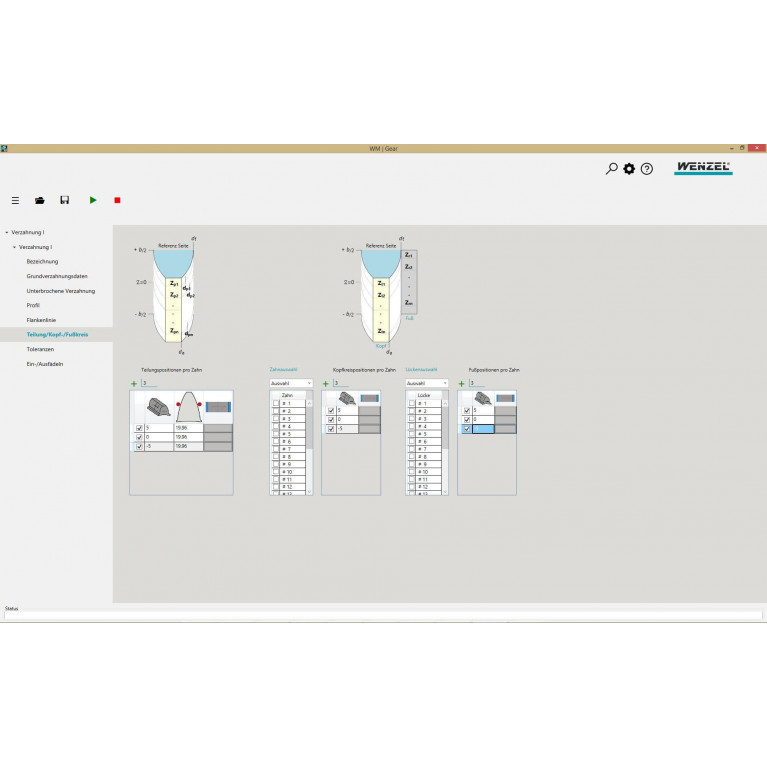Click the magnifying glass search icon
767x767 pixels.
611,169
